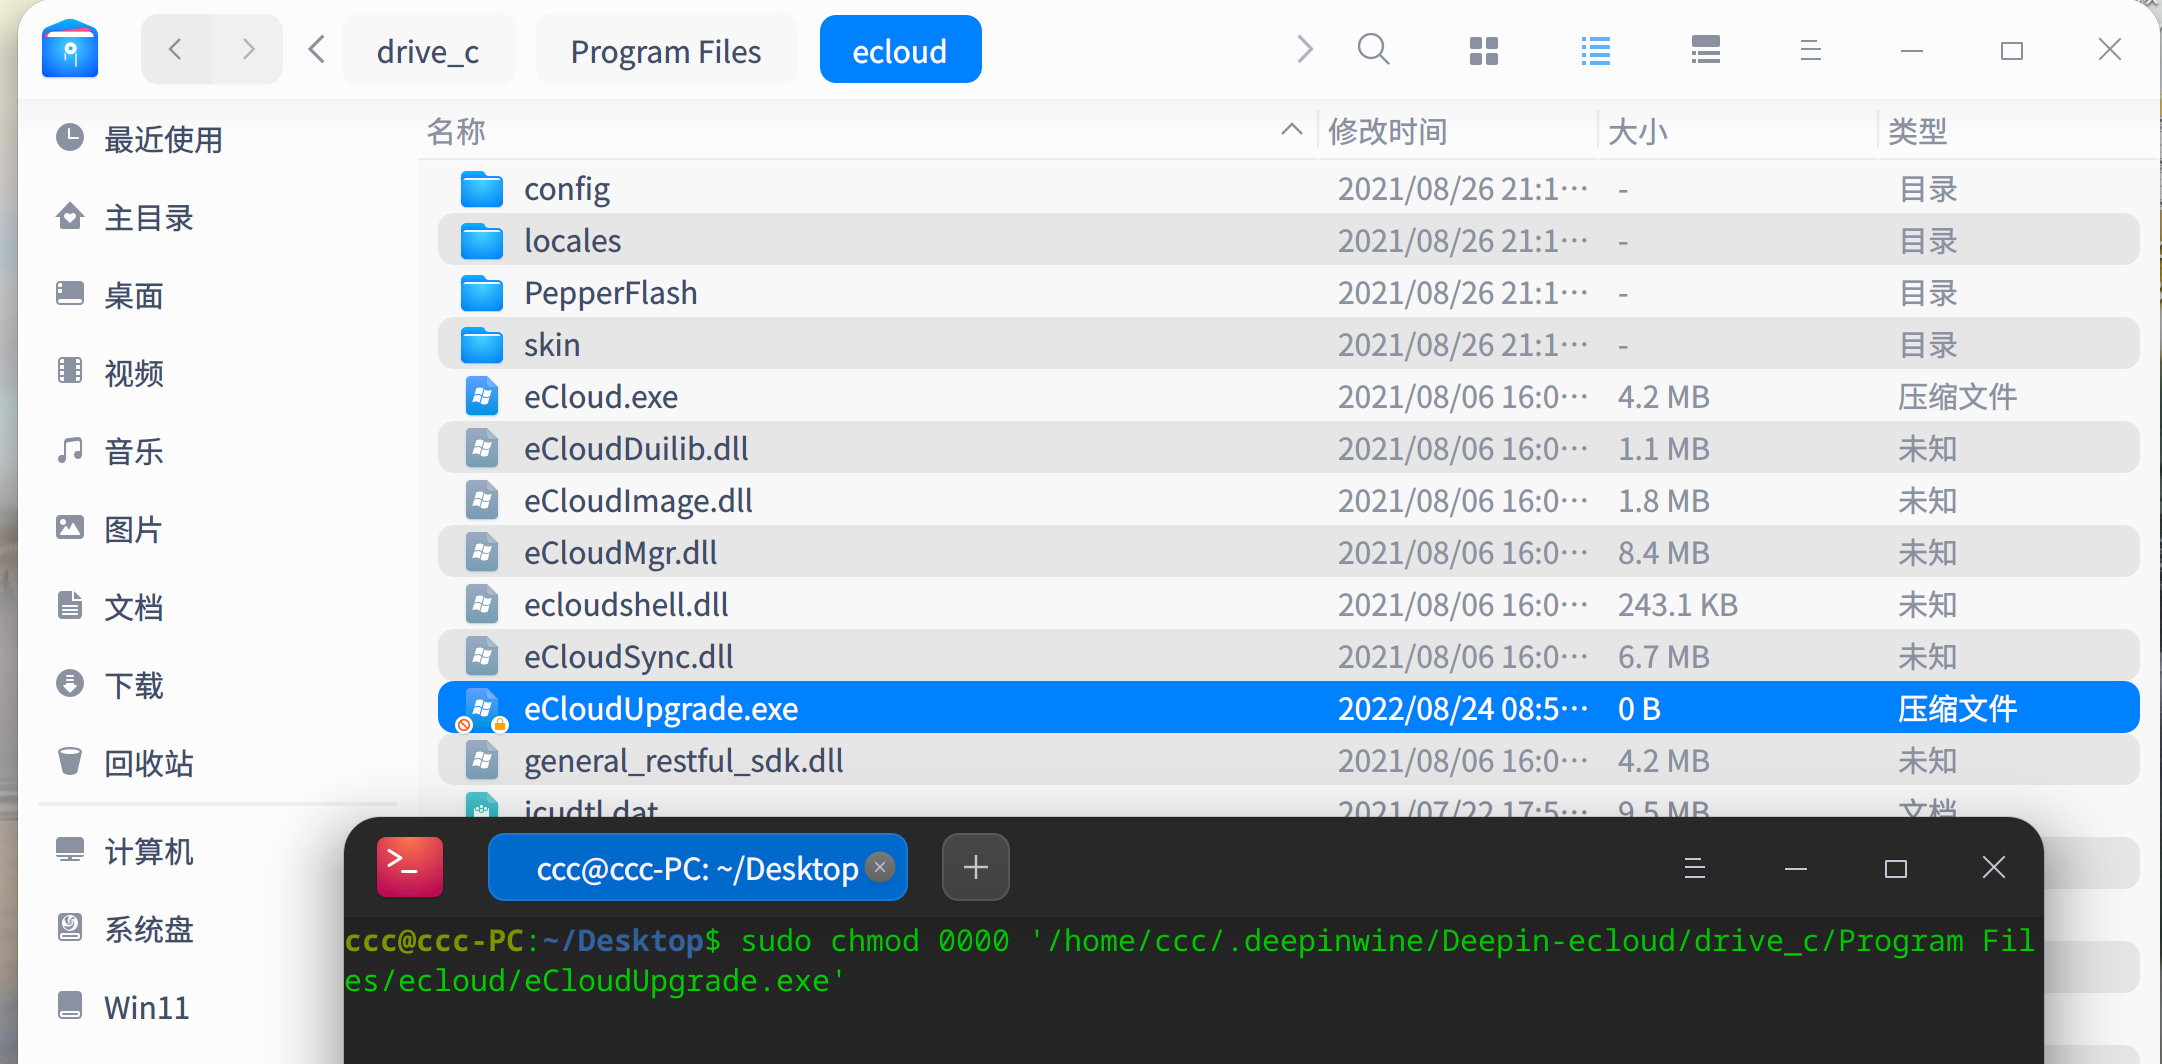Switch to tree column view mode
The height and width of the screenshot is (1064, 2162).
[x=1706, y=50]
